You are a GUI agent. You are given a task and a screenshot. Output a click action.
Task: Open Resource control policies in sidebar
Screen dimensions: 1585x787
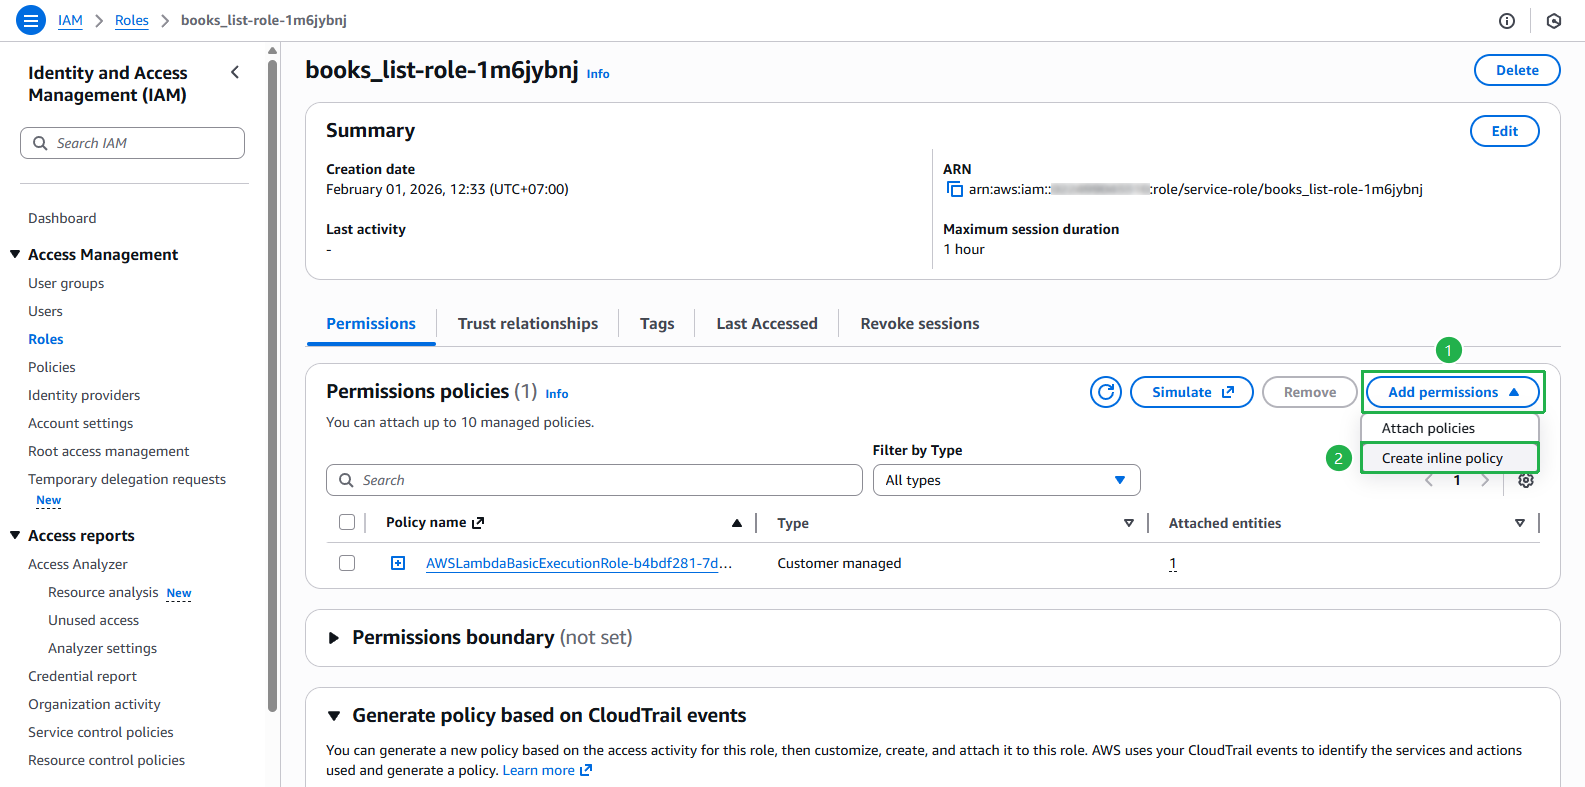[x=106, y=760]
